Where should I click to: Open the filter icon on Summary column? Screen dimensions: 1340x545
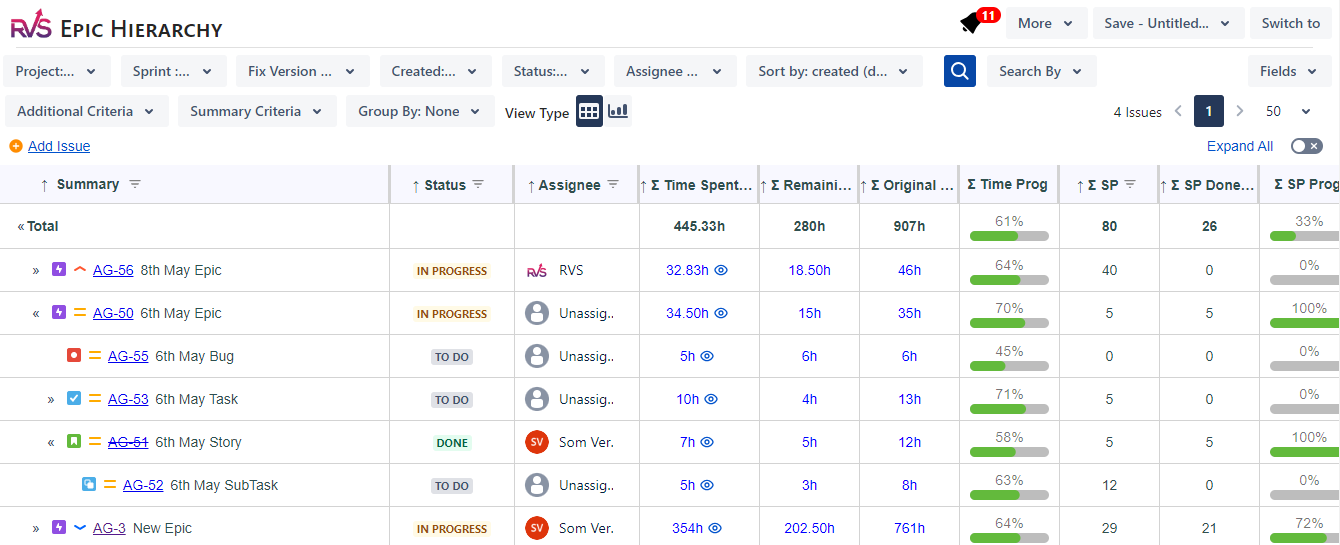135,184
